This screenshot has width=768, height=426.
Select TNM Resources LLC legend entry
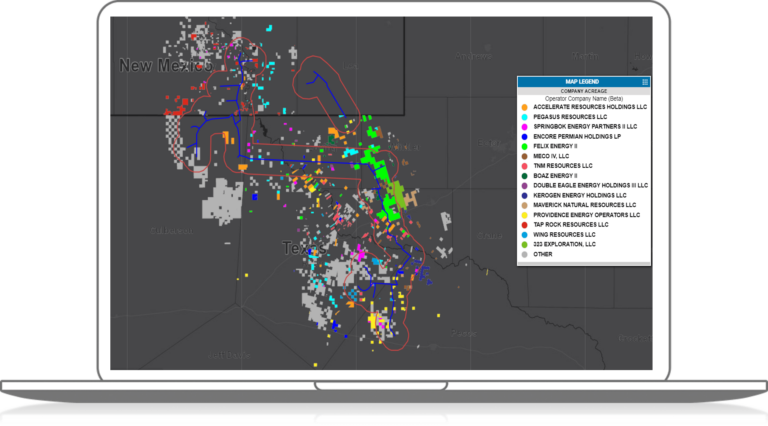coord(563,166)
